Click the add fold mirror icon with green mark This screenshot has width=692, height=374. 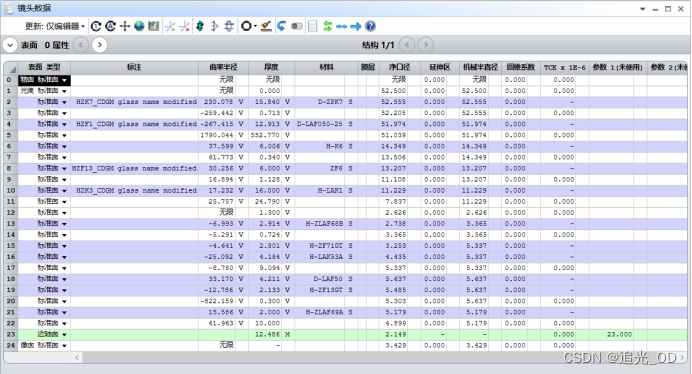click(170, 26)
